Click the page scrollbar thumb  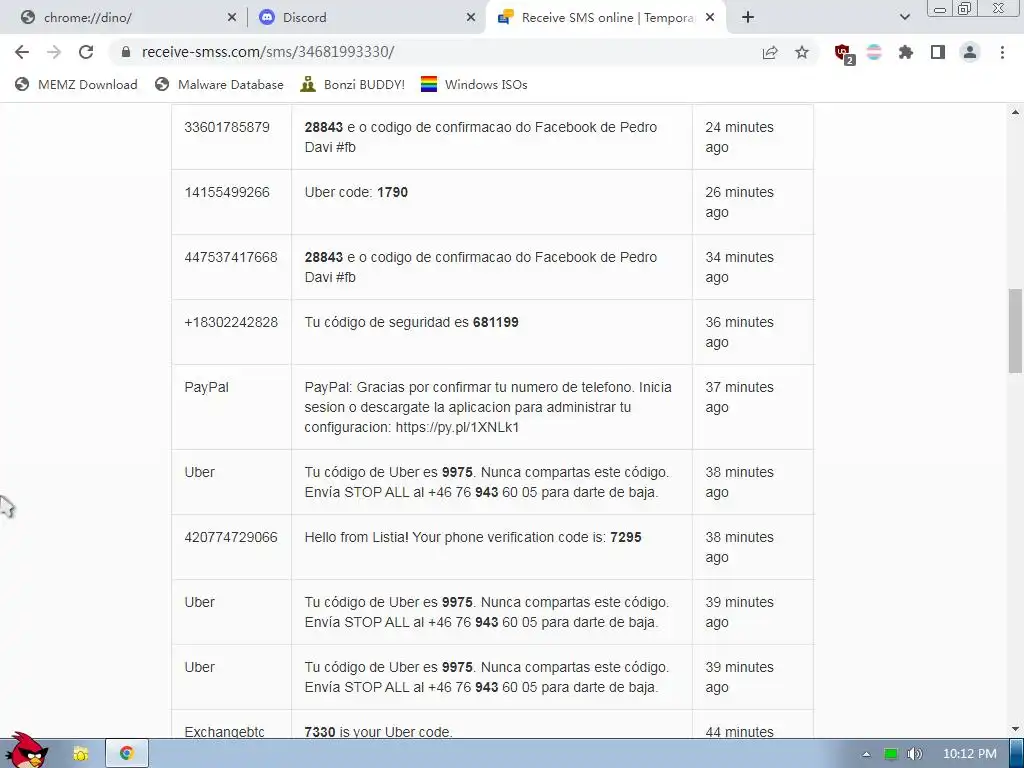click(x=1016, y=330)
